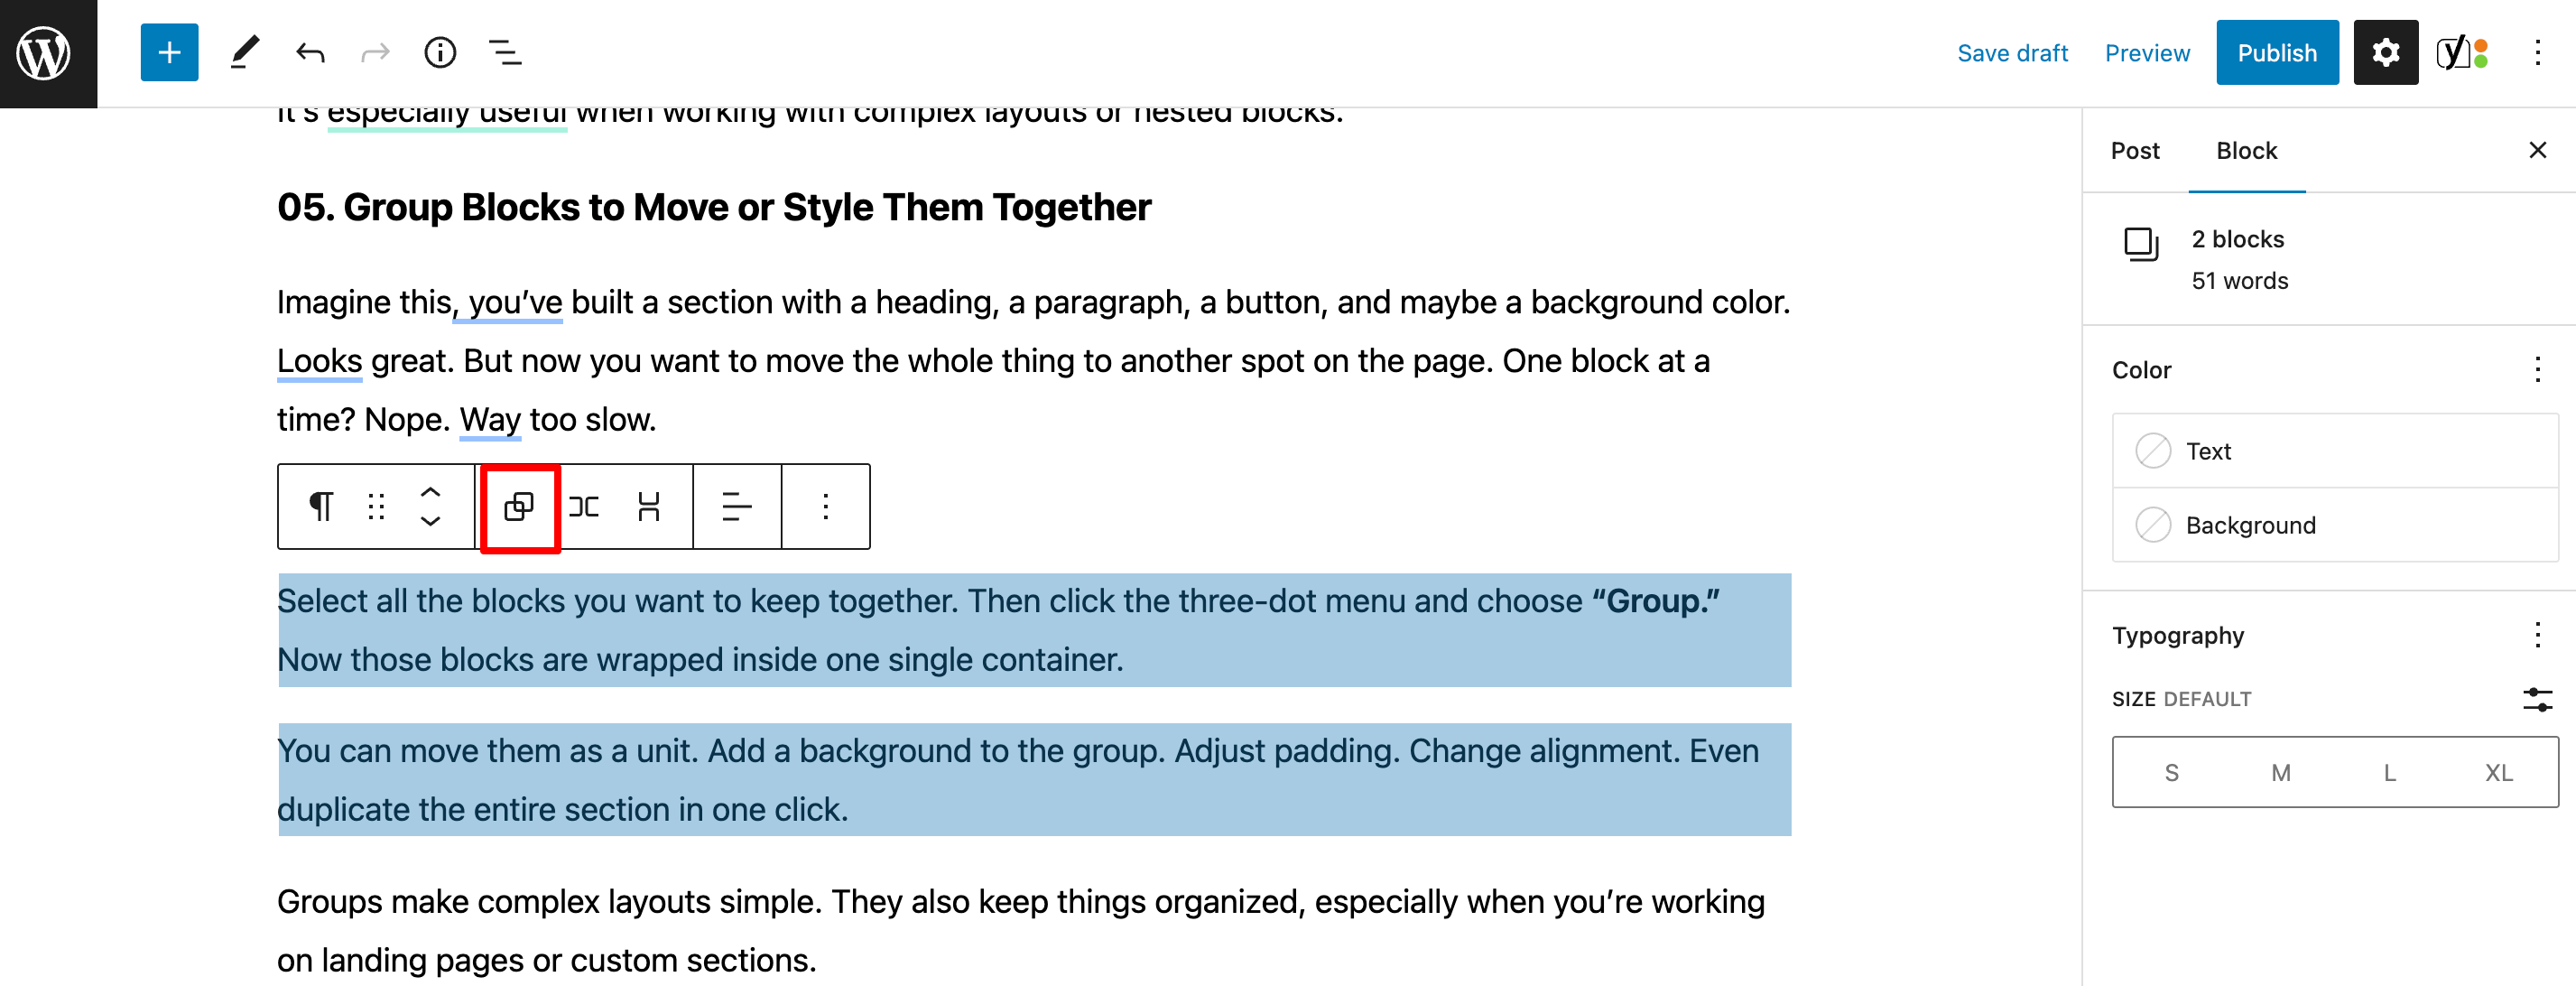Screen dimensions: 2576x986
Task: Switch to the Post tab
Action: pos(2135,151)
